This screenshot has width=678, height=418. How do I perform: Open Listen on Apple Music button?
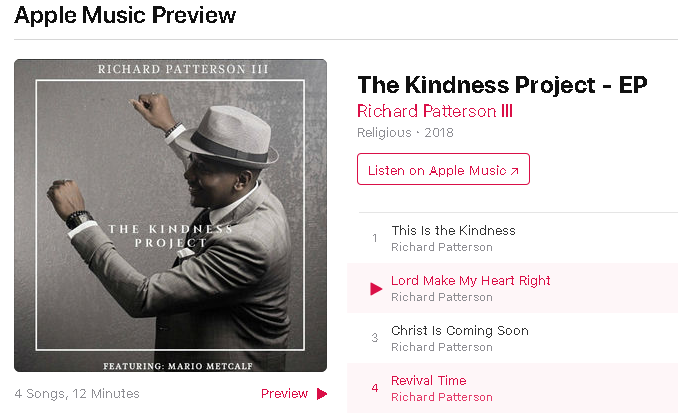(x=443, y=169)
